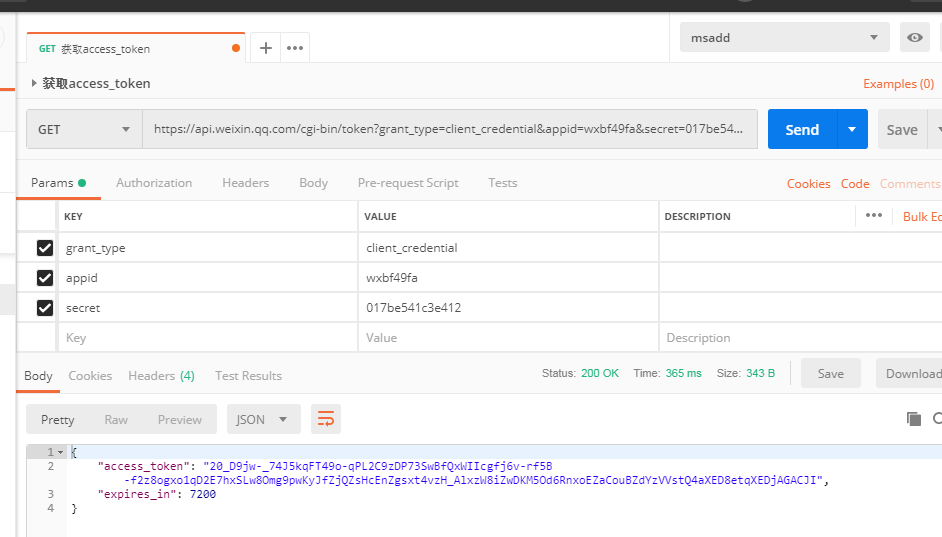Image resolution: width=942 pixels, height=537 pixels.
Task: Click the client_credential value cell
Action: point(508,247)
